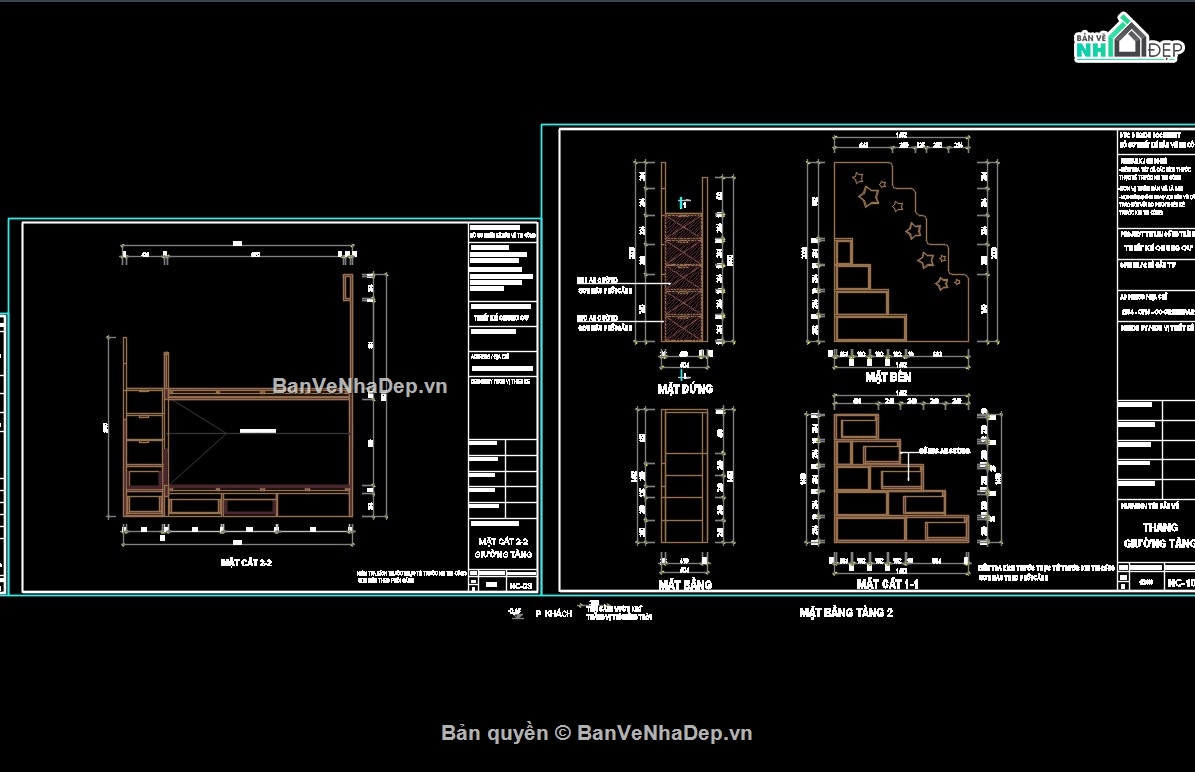Click the hatched front elevation of staircase

click(x=683, y=277)
